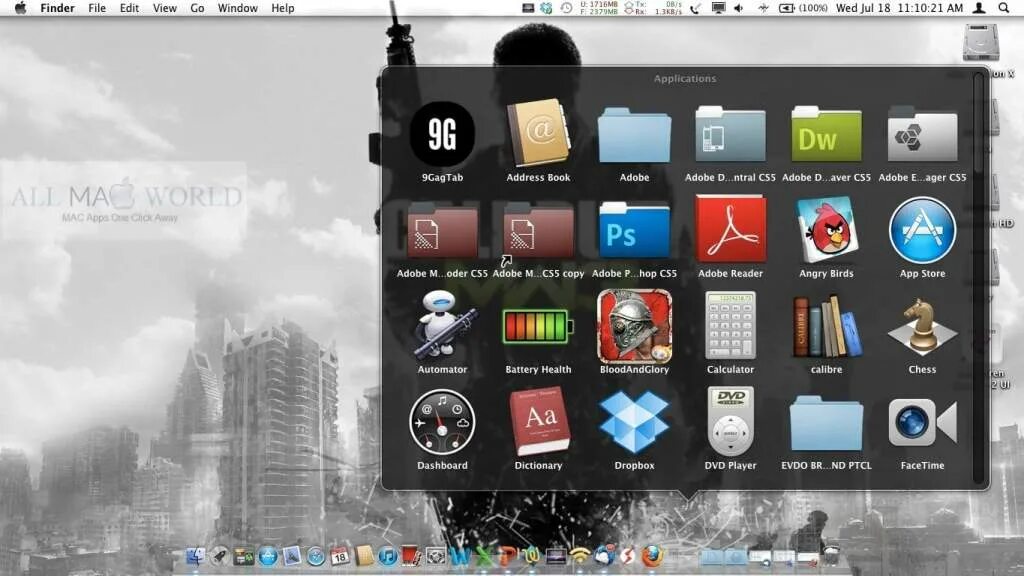1024x576 pixels.
Task: Click the Finder icon in the Dock
Action: [195, 556]
